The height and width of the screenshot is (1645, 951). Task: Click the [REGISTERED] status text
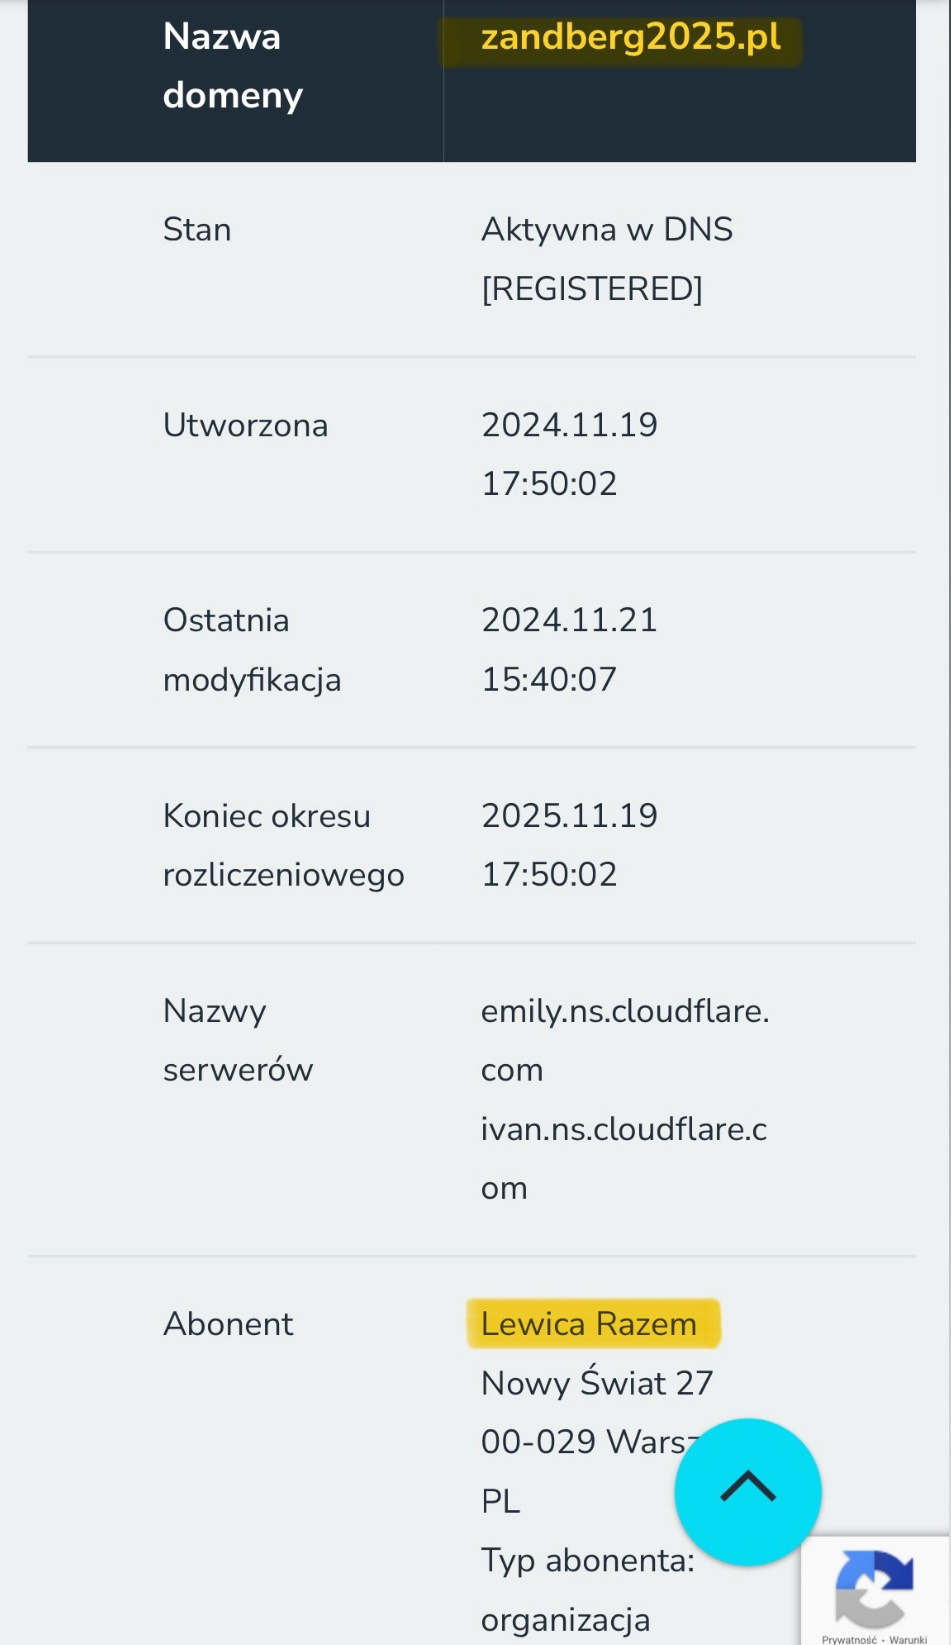tap(592, 288)
